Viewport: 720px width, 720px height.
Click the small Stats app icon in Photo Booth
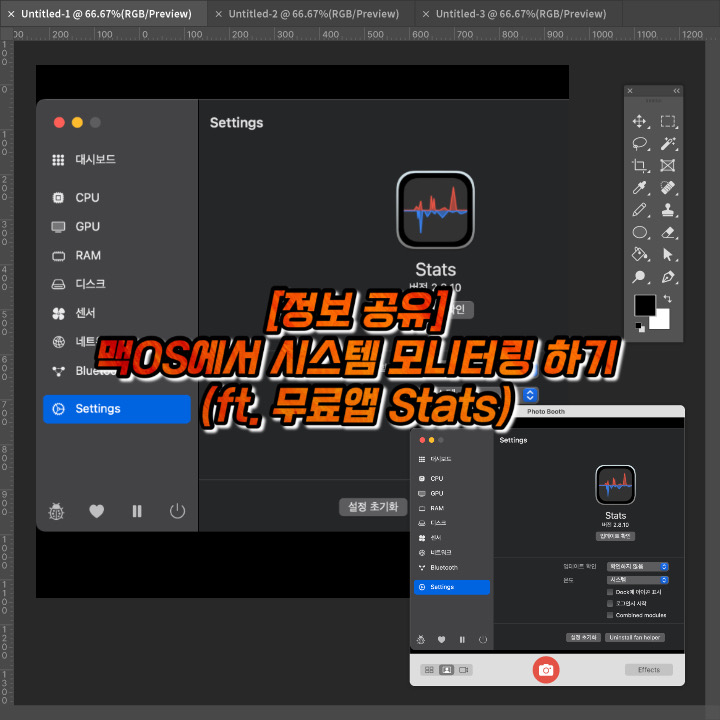point(615,485)
